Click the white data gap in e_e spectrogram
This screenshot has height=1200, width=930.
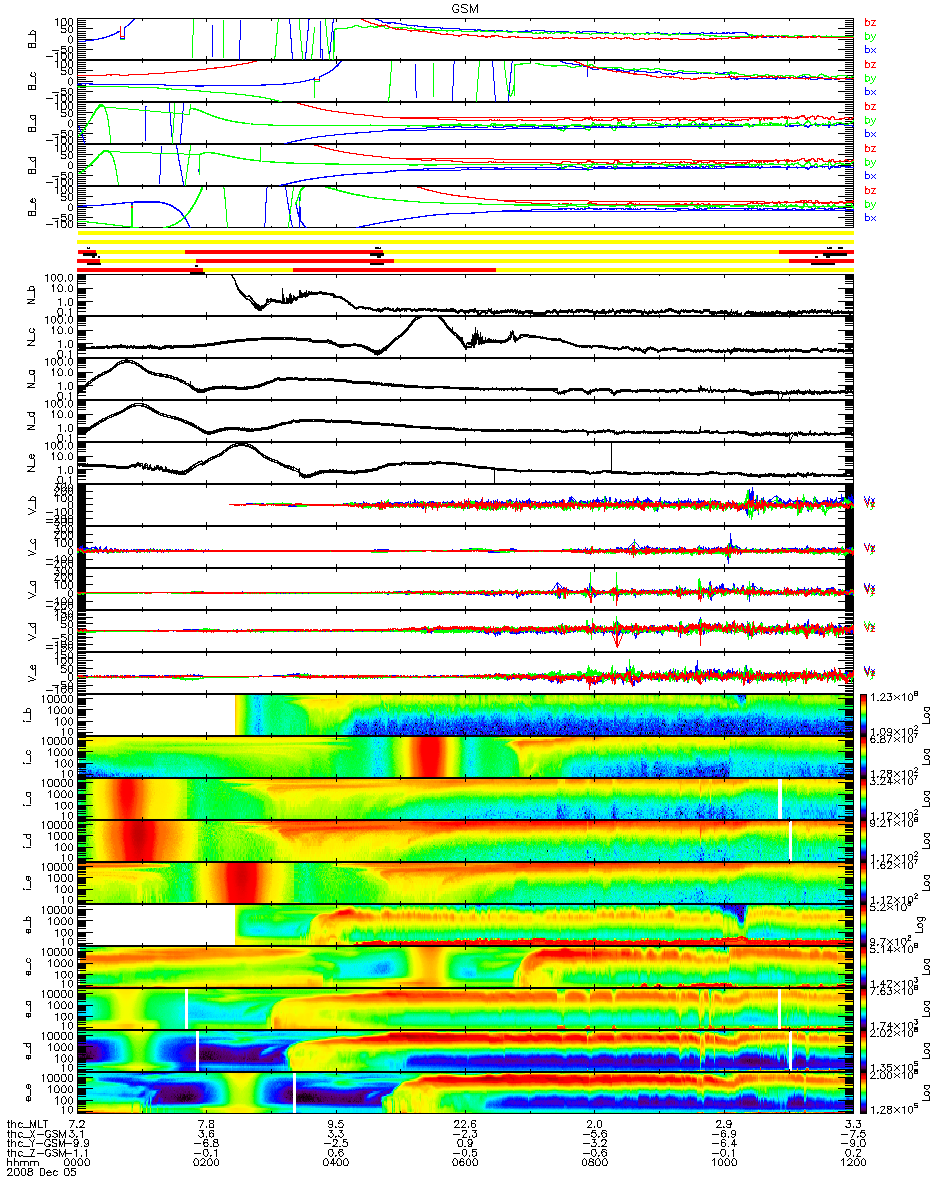click(x=294, y=1093)
